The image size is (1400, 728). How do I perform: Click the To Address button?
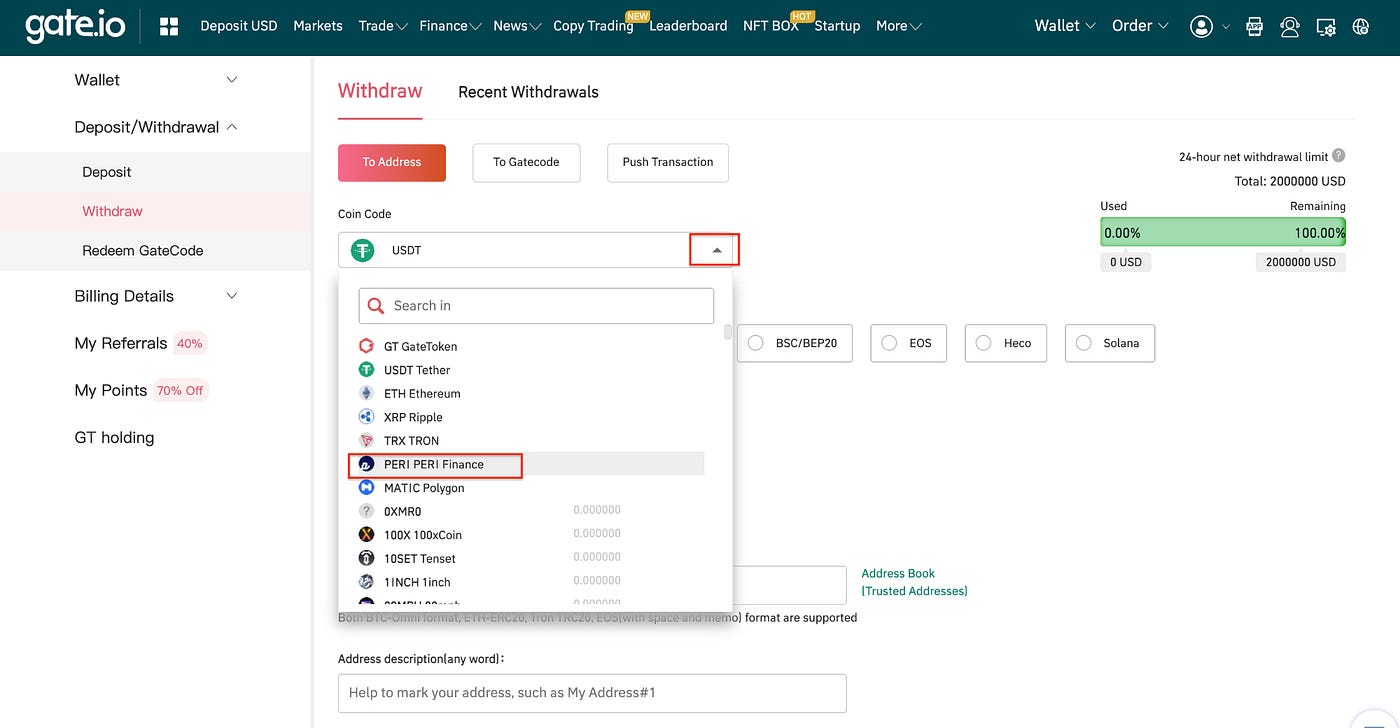(x=392, y=162)
